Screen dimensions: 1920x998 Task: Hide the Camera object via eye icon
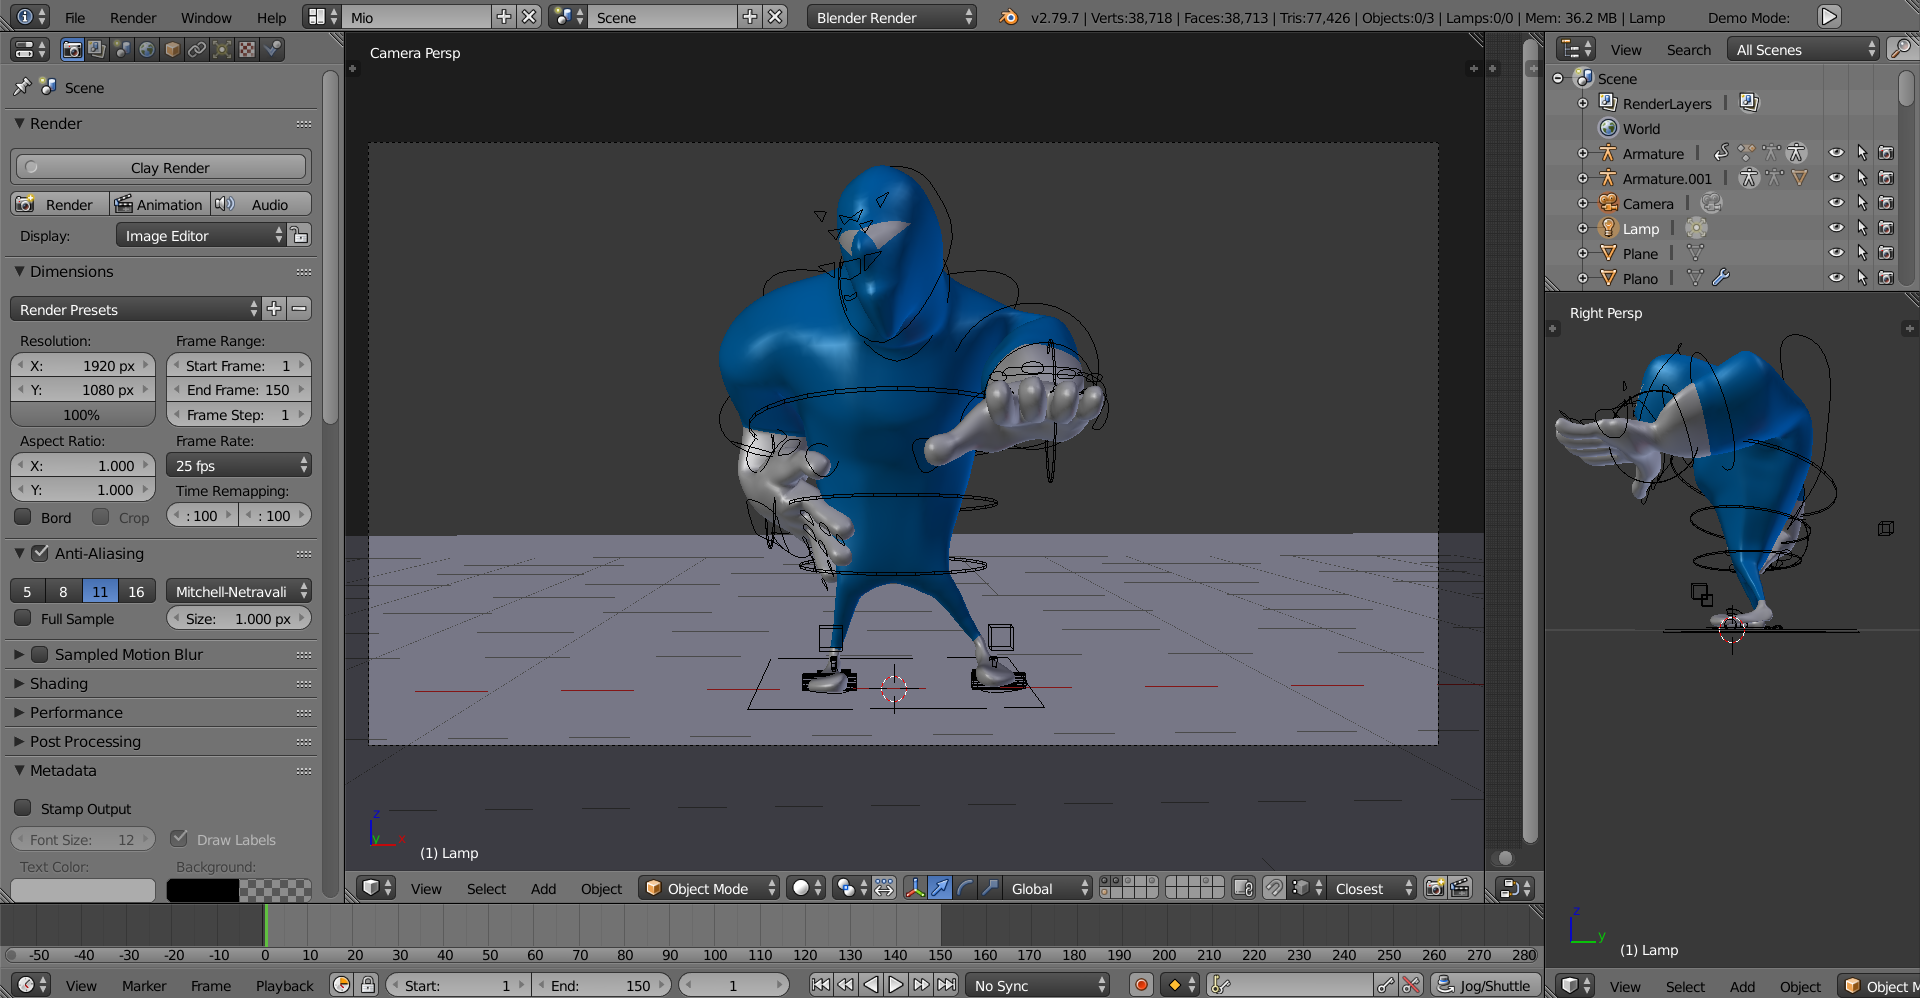point(1836,203)
